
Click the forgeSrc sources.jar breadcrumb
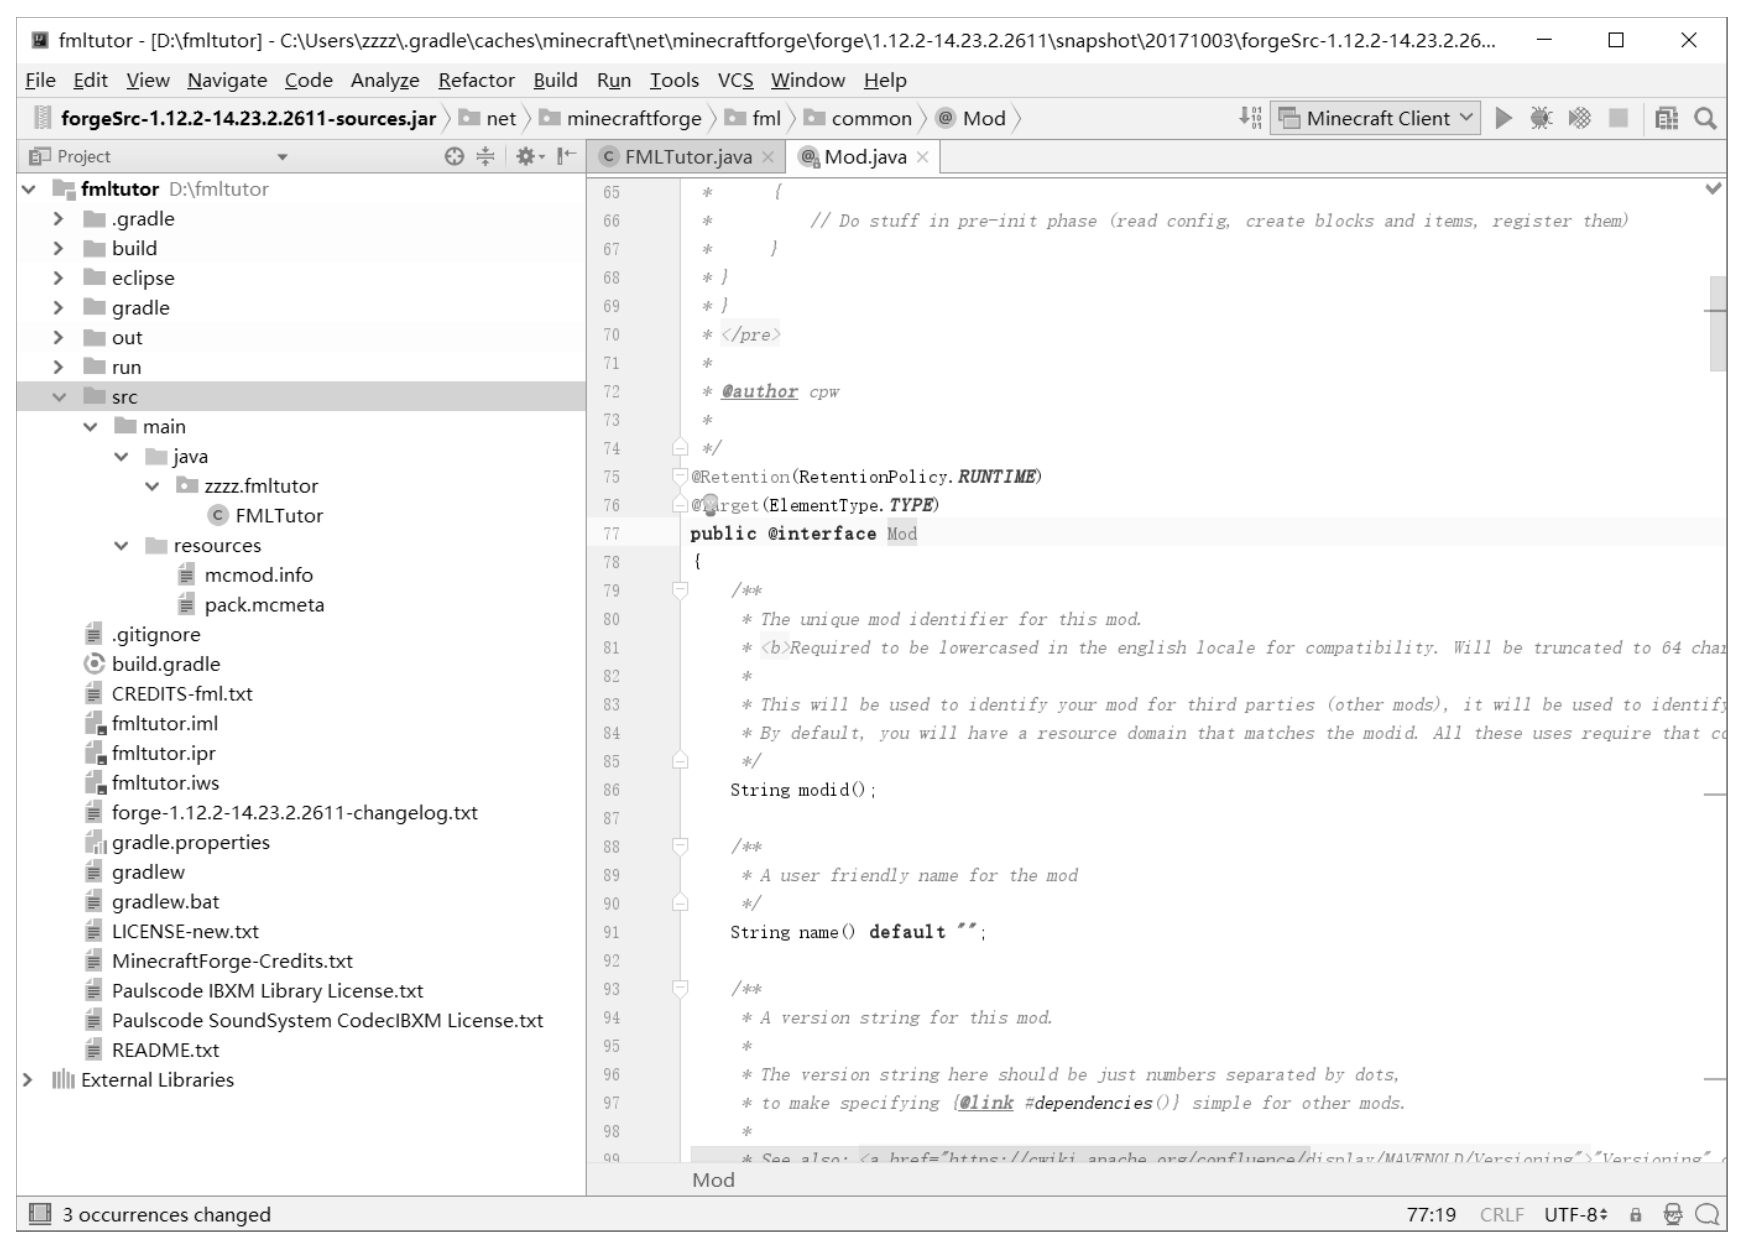(237, 118)
